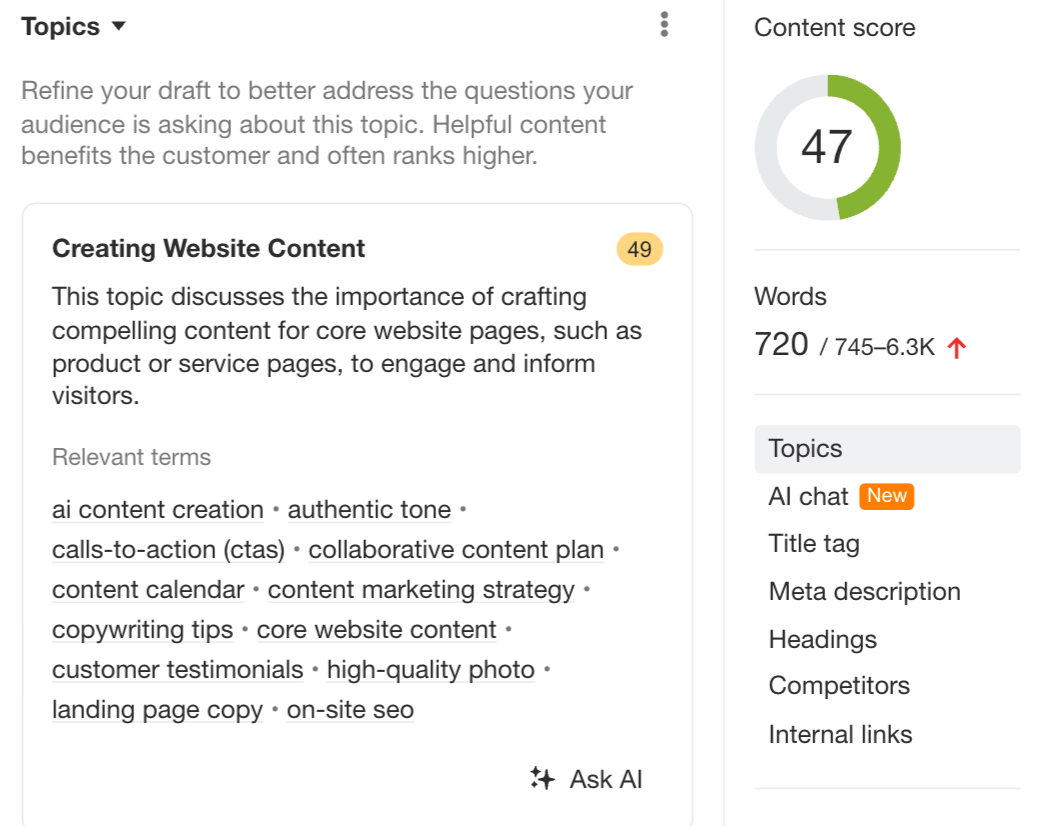
Task: Open the Meta description section
Action: (x=864, y=591)
